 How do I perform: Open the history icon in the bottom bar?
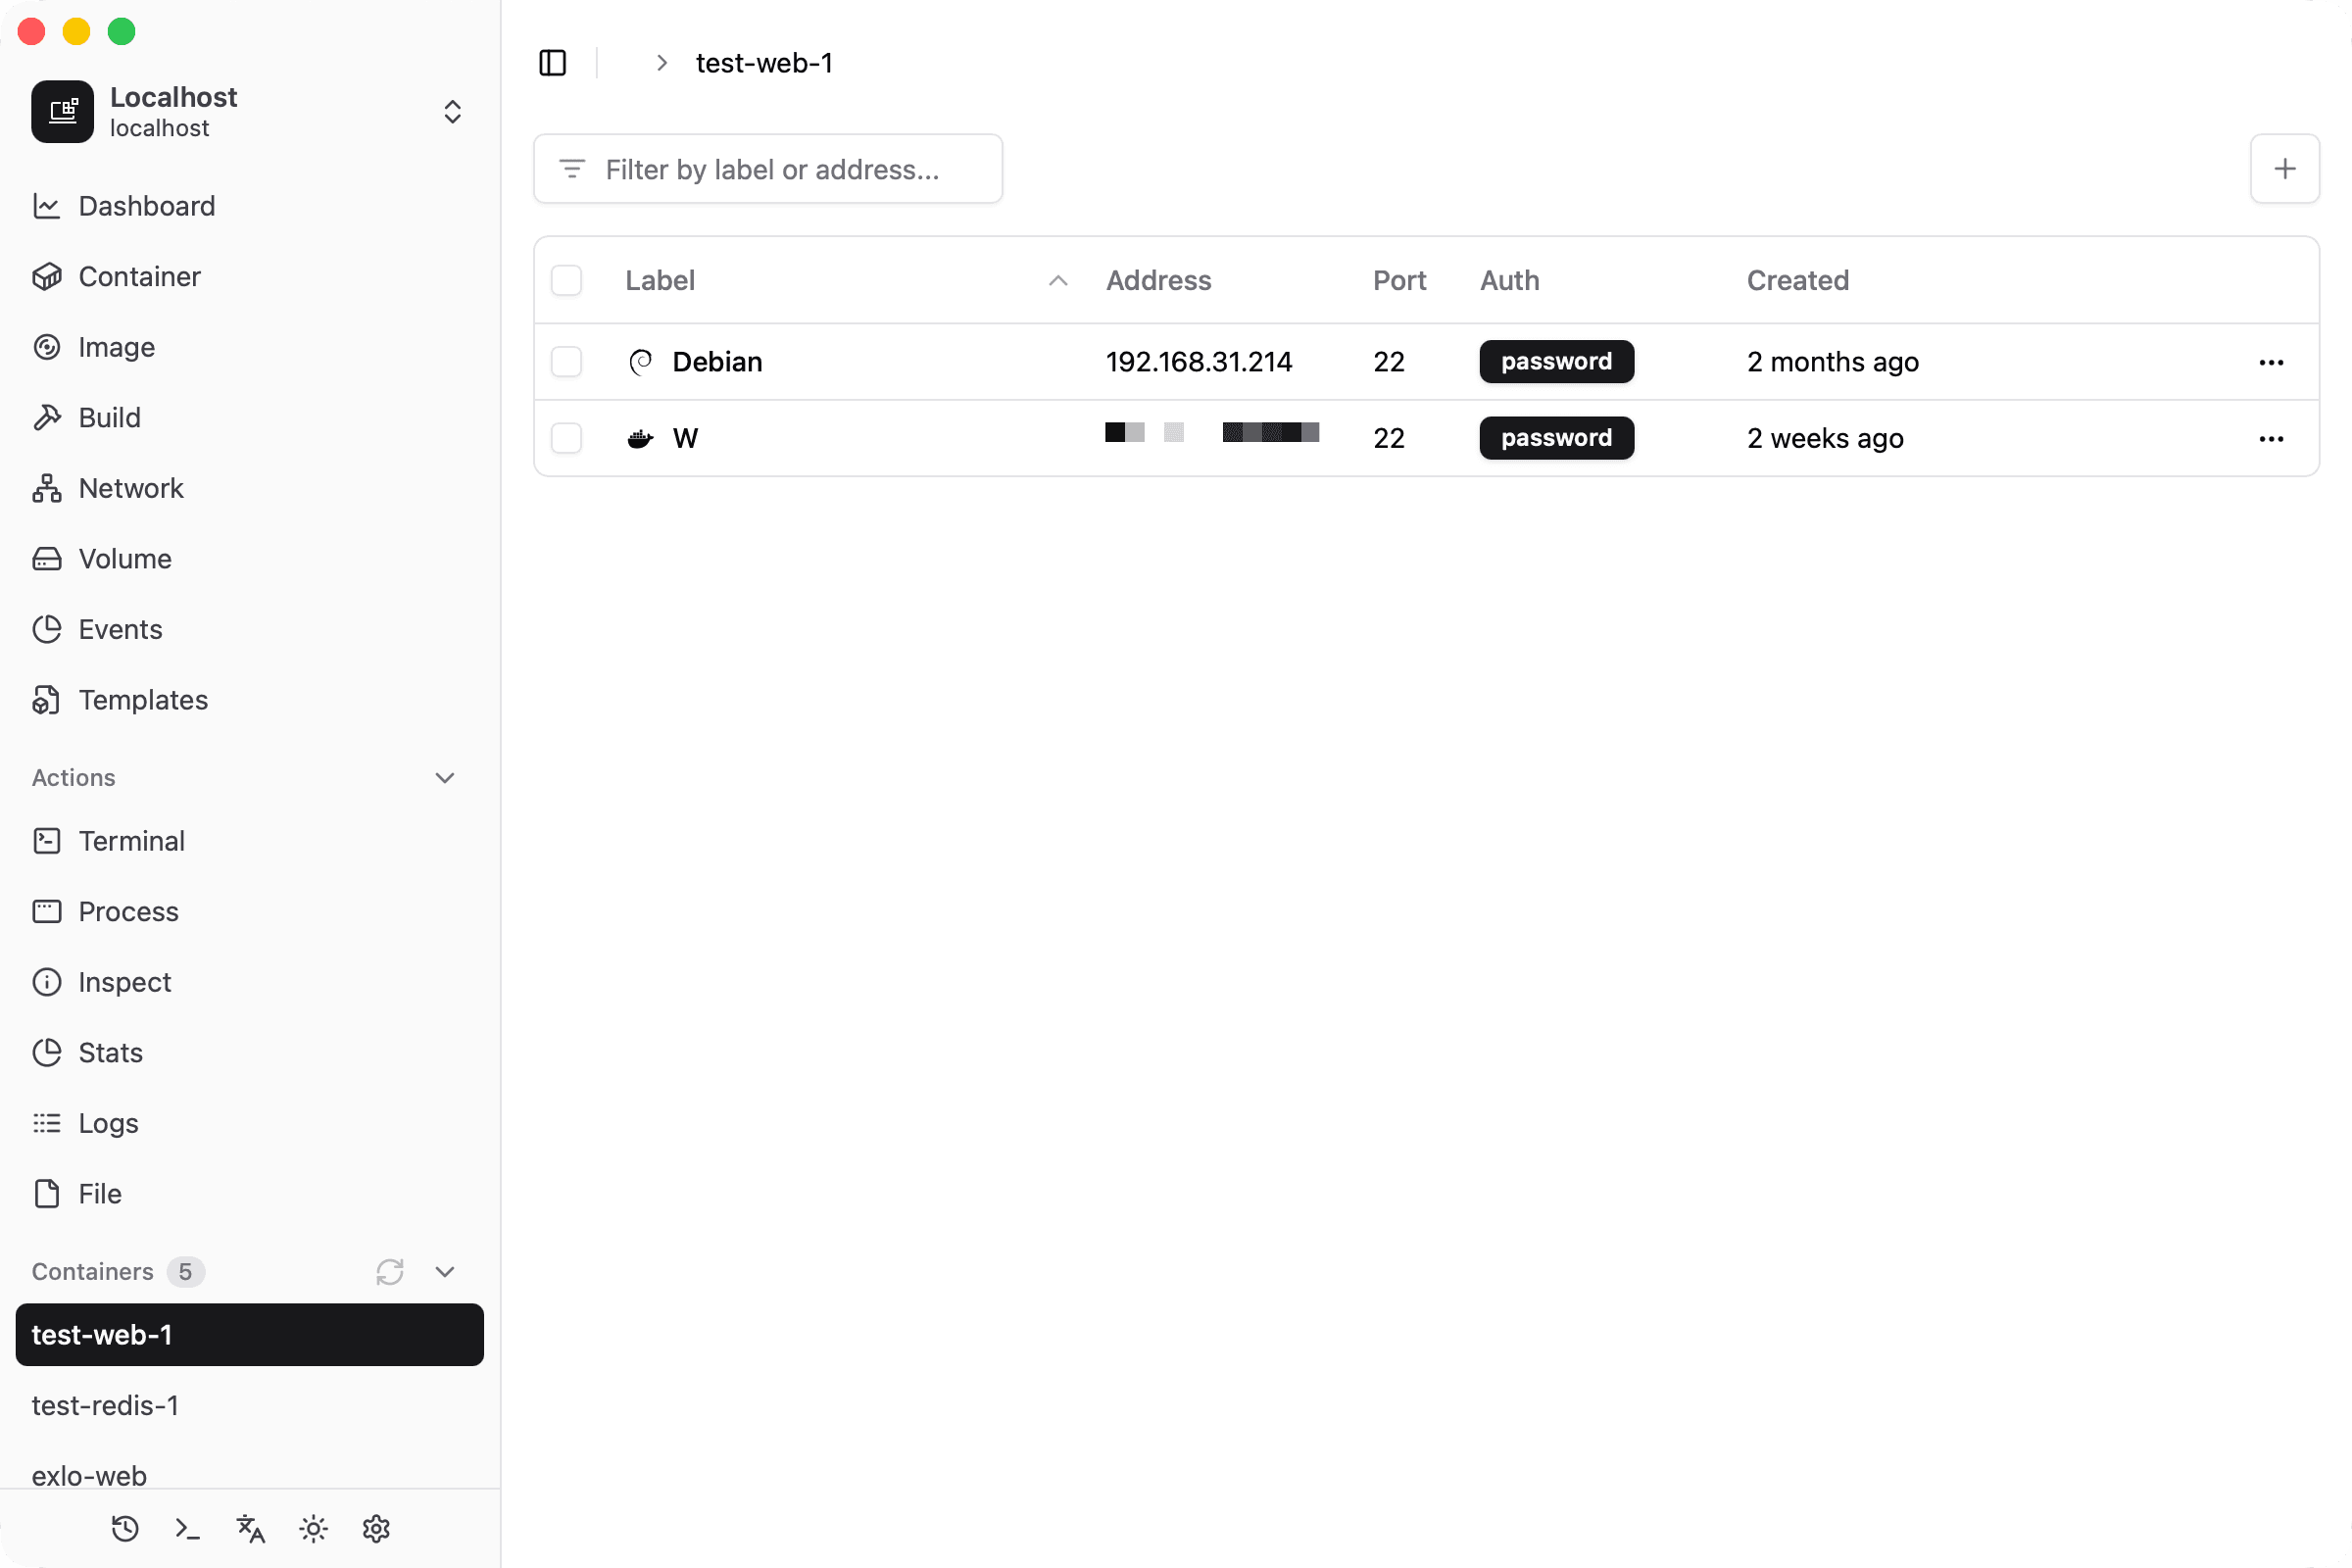tap(125, 1528)
